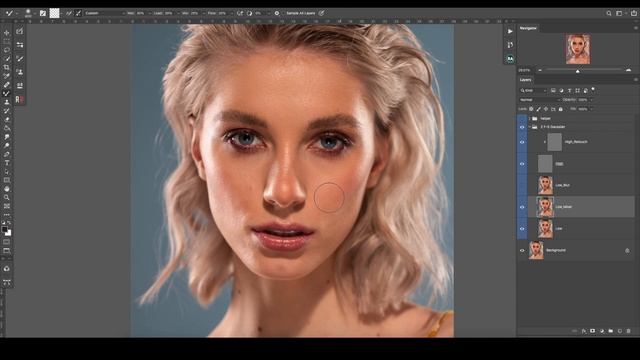Adjust the Navigator zoom slider
The image size is (640, 360).
(578, 71)
